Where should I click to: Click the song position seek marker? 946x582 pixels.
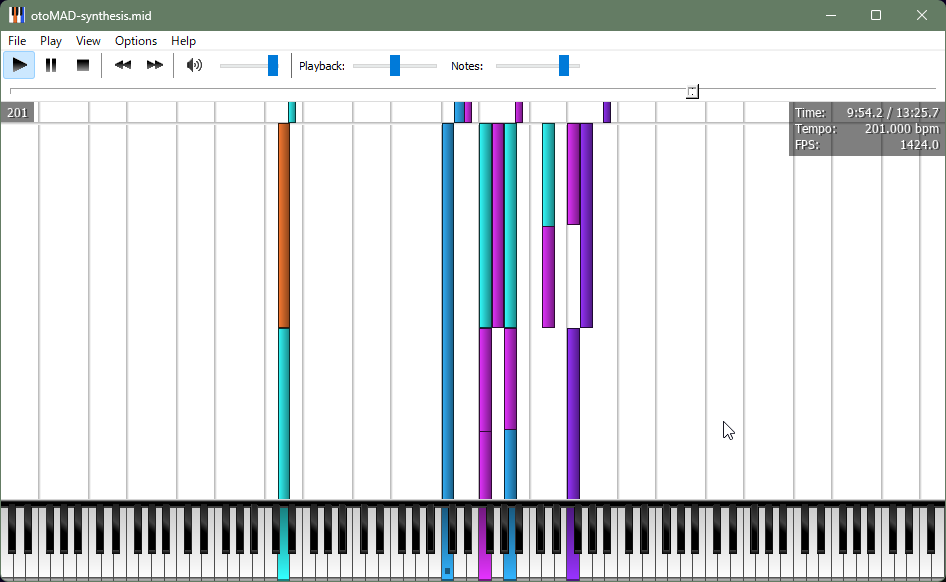[x=692, y=92]
